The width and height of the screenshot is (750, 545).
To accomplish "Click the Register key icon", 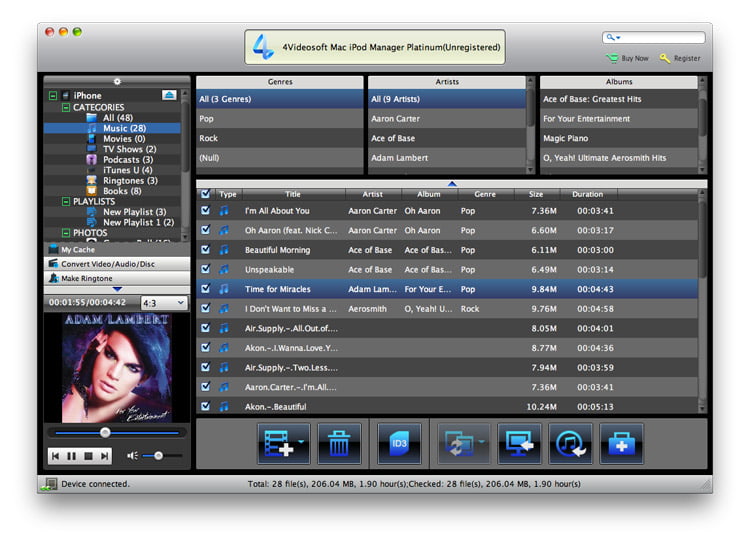I will [665, 58].
